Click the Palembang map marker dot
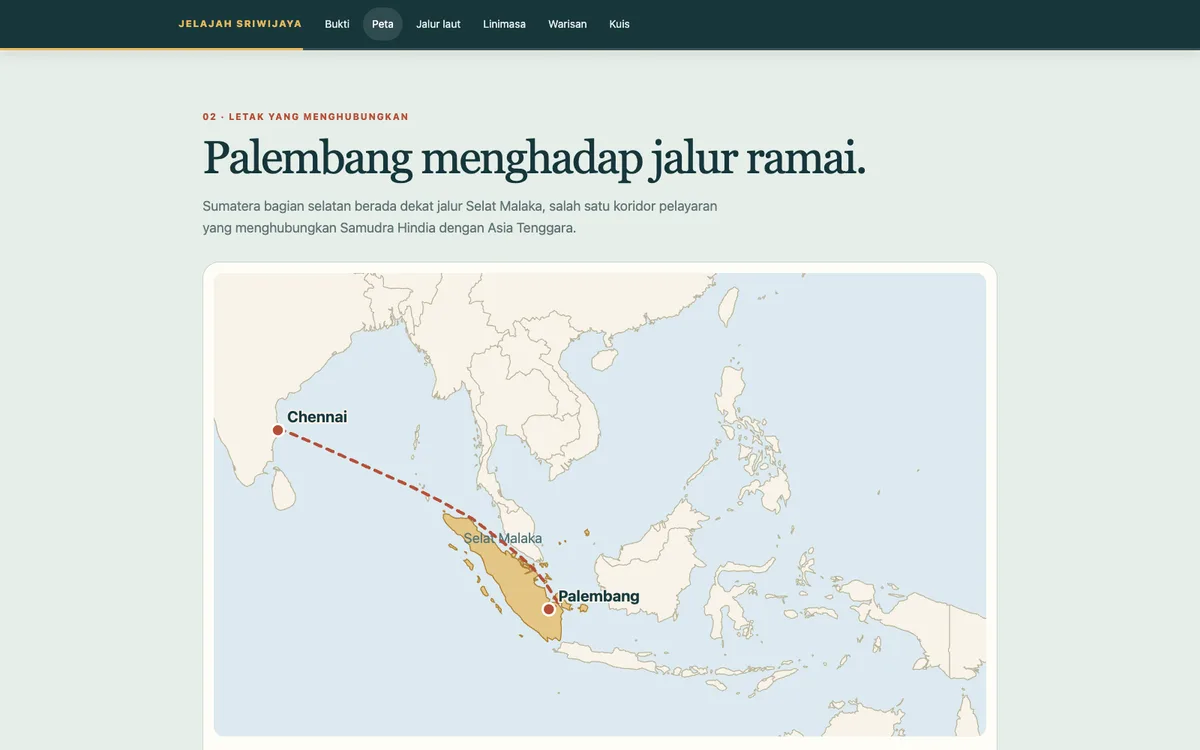The width and height of the screenshot is (1200, 750). click(548, 609)
